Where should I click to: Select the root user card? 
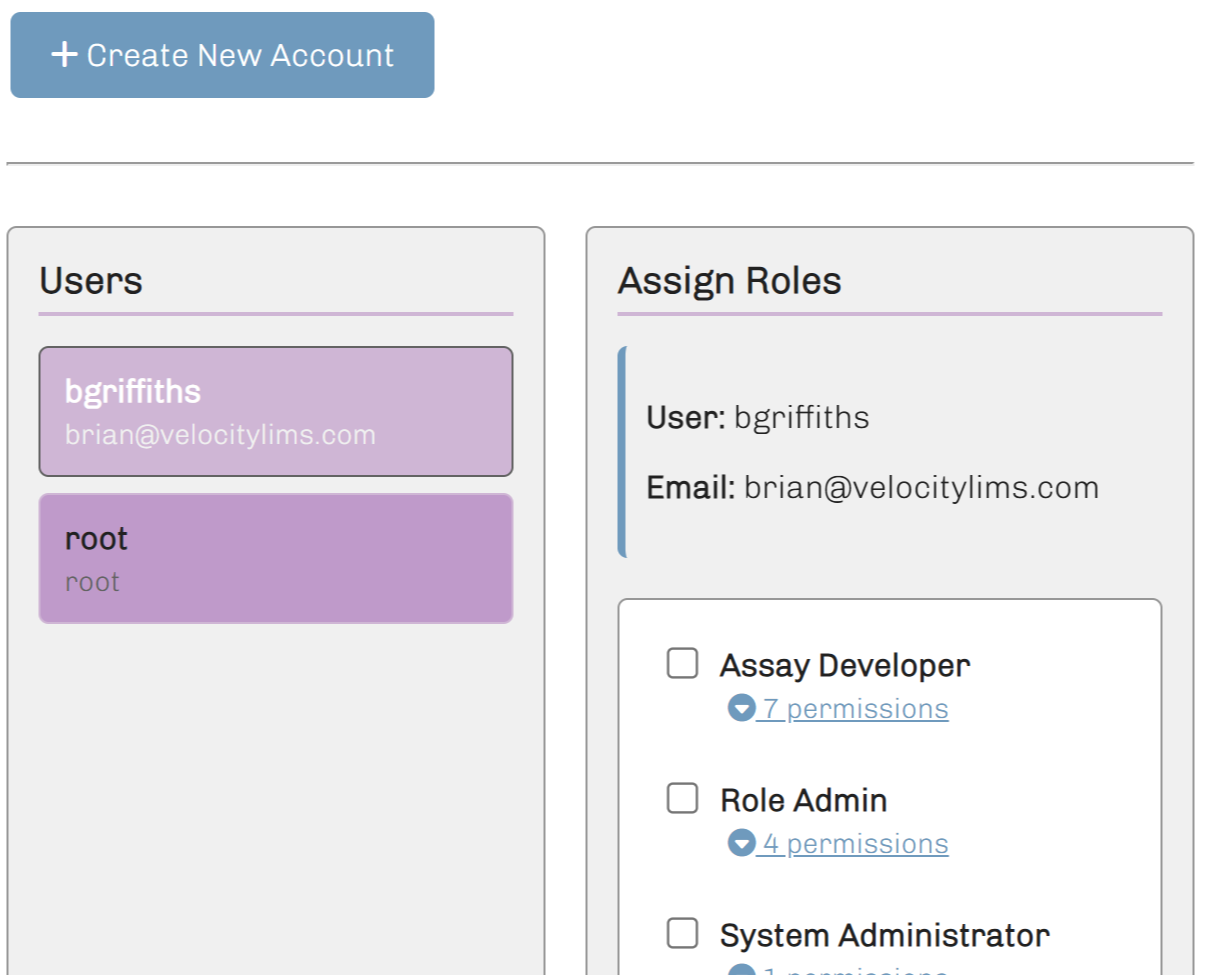click(x=275, y=558)
